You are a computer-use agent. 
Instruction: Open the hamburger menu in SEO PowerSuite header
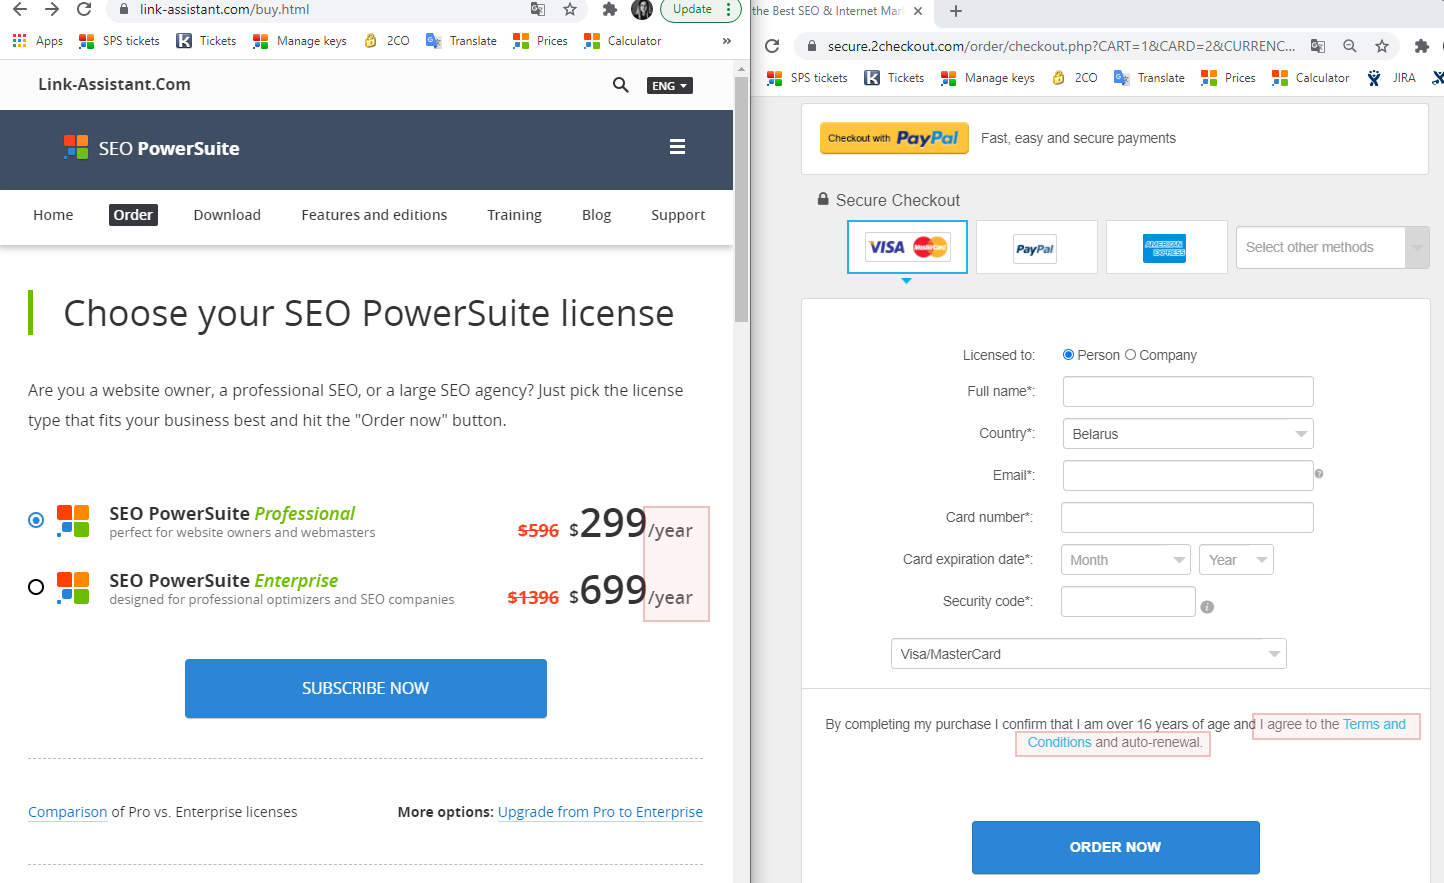click(x=677, y=147)
